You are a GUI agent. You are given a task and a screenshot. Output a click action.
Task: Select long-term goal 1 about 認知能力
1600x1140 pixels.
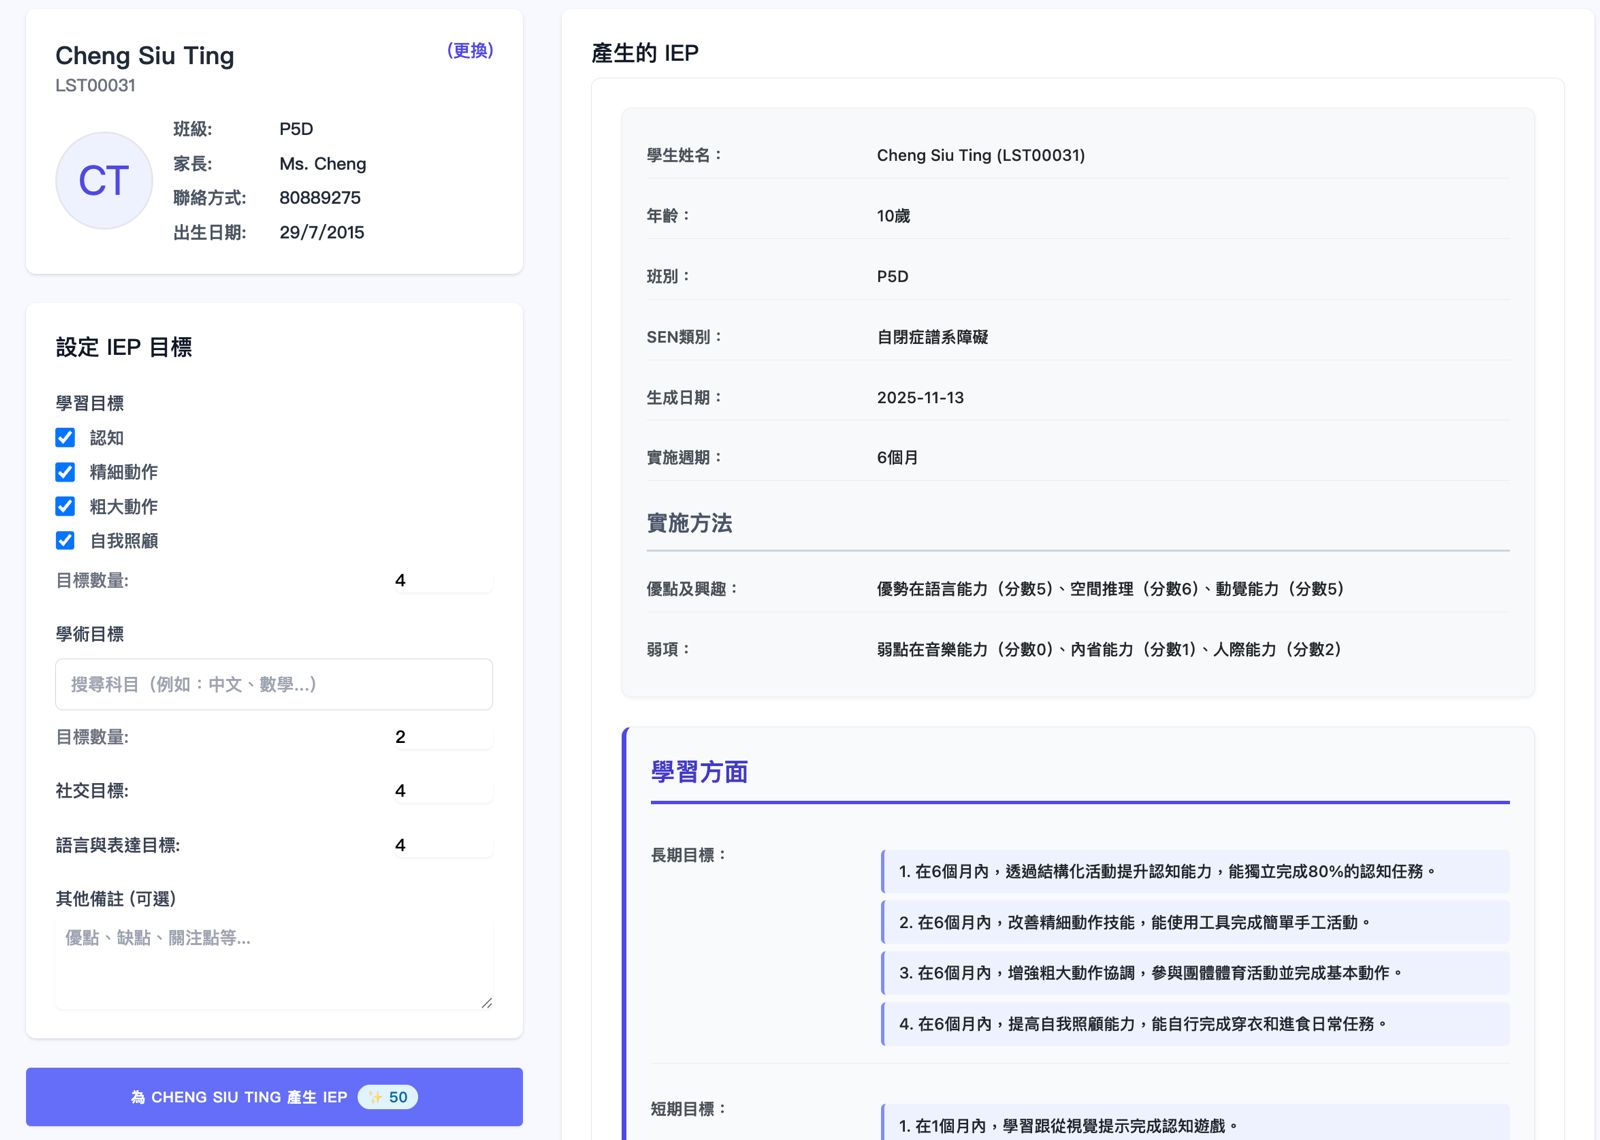pos(1195,872)
